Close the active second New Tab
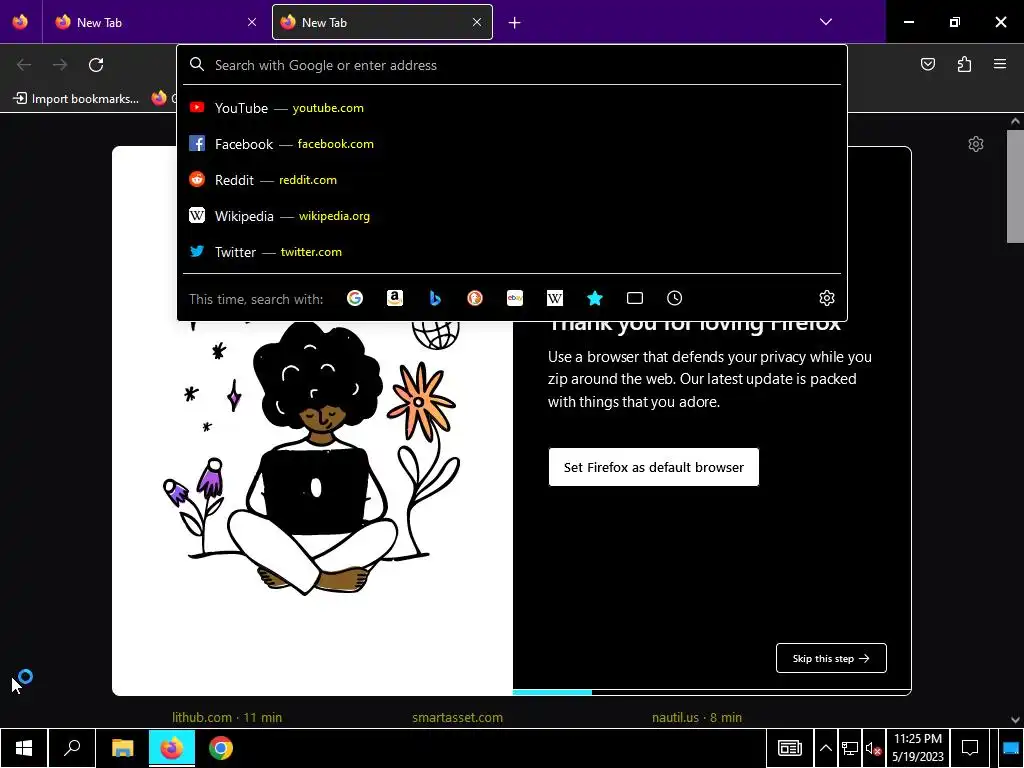Viewport: 1024px width, 768px height. 477,22
